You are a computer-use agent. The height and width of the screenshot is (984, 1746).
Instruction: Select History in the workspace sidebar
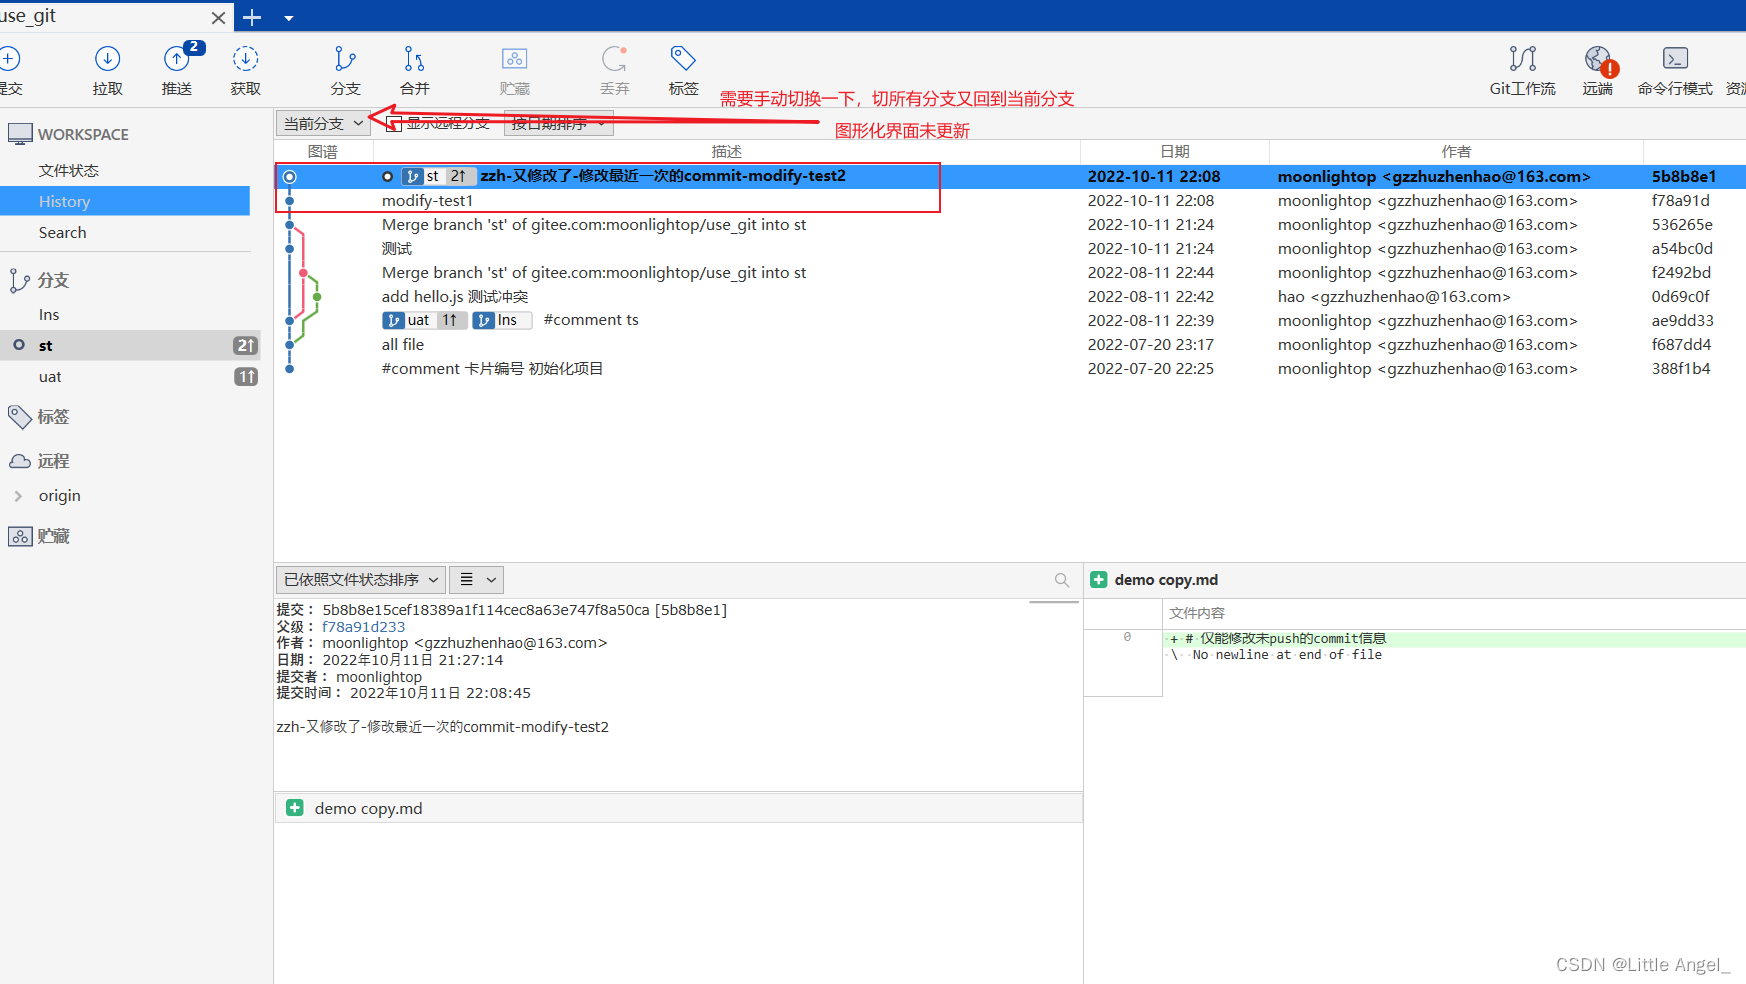click(125, 201)
